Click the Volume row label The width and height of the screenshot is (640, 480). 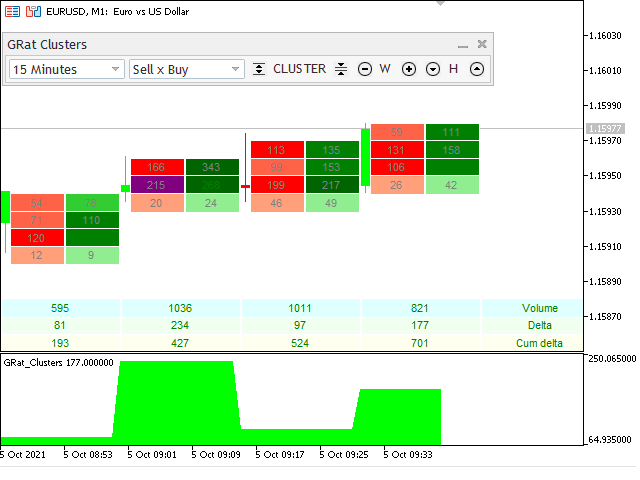(x=540, y=308)
